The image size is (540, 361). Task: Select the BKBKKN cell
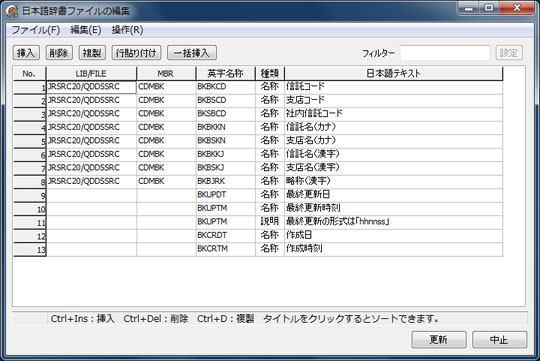point(226,127)
